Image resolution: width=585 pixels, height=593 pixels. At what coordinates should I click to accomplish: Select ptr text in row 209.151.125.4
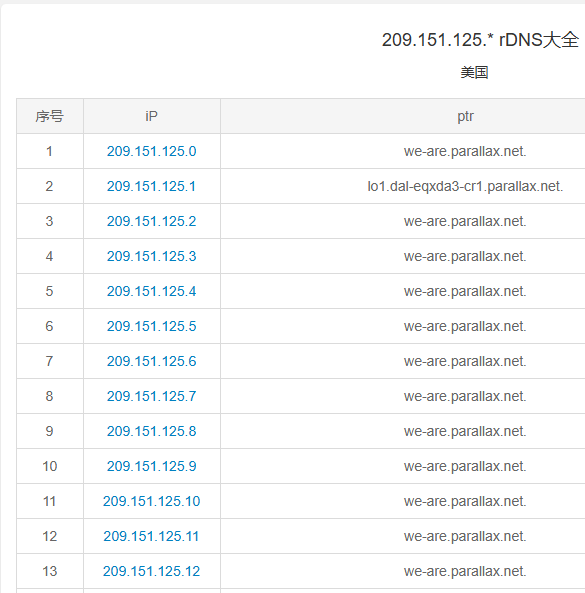[x=465, y=291]
